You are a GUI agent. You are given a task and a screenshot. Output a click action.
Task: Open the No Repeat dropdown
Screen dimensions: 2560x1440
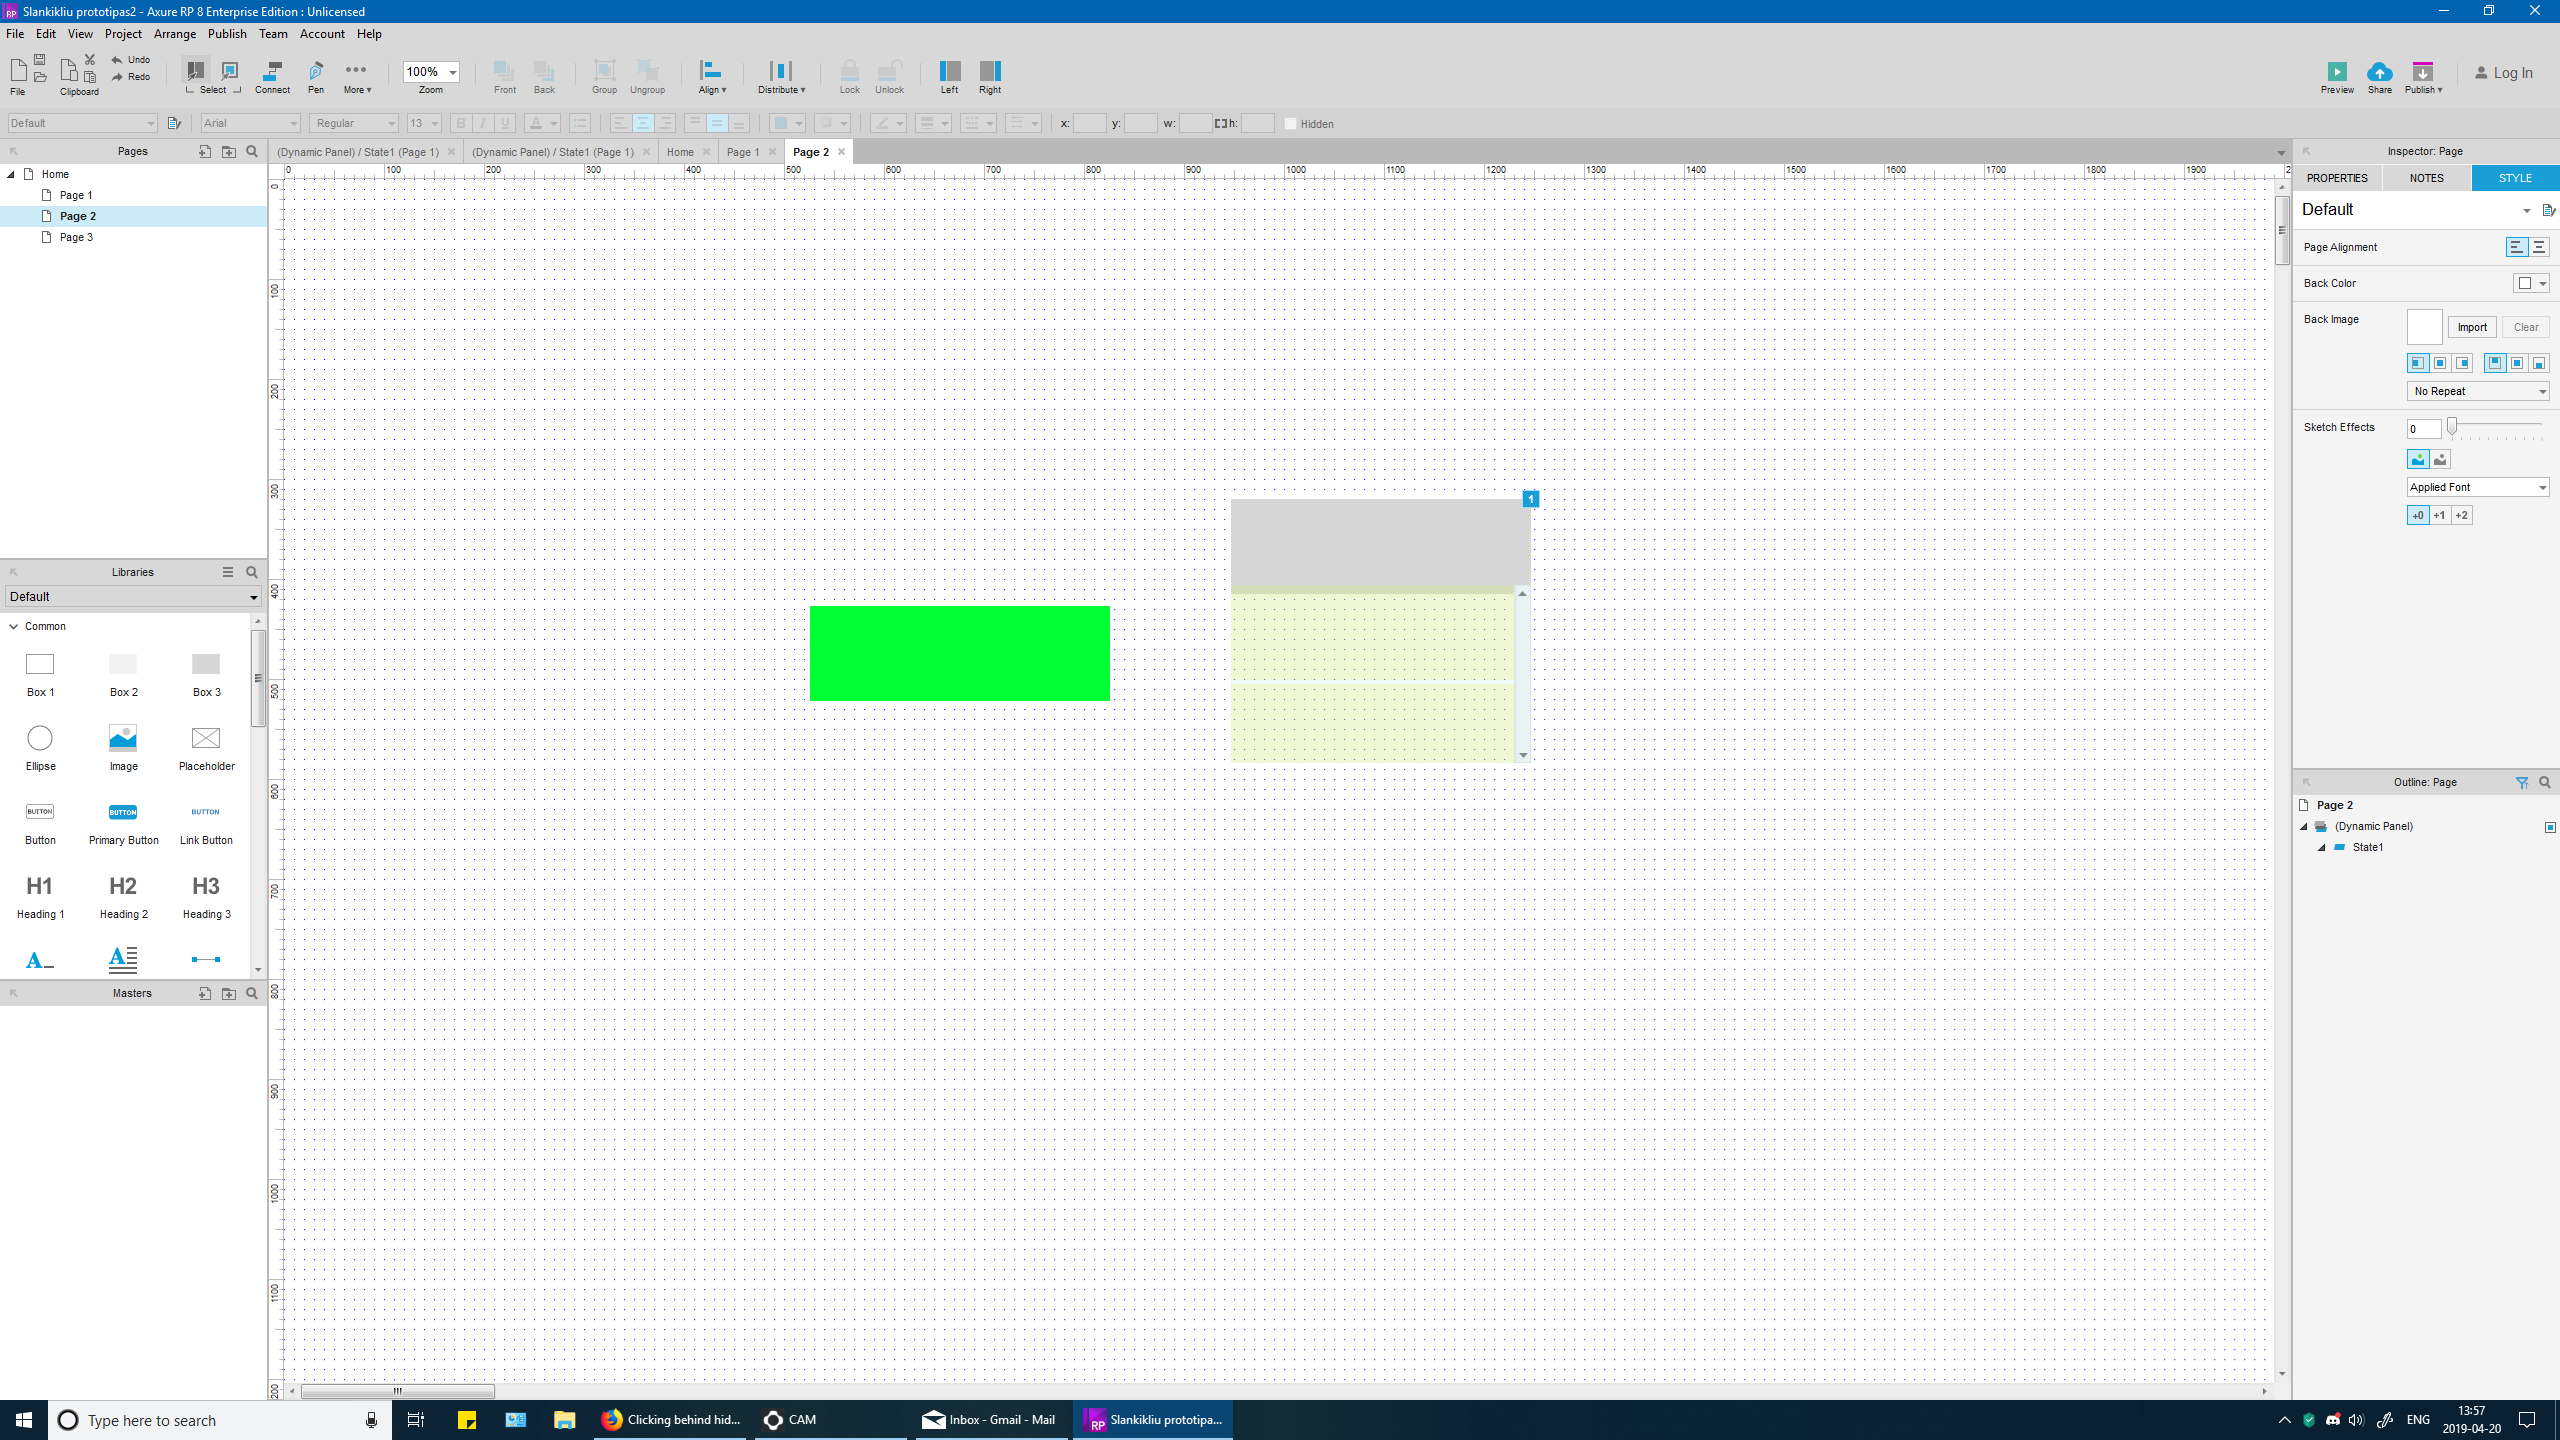pyautogui.click(x=2478, y=391)
